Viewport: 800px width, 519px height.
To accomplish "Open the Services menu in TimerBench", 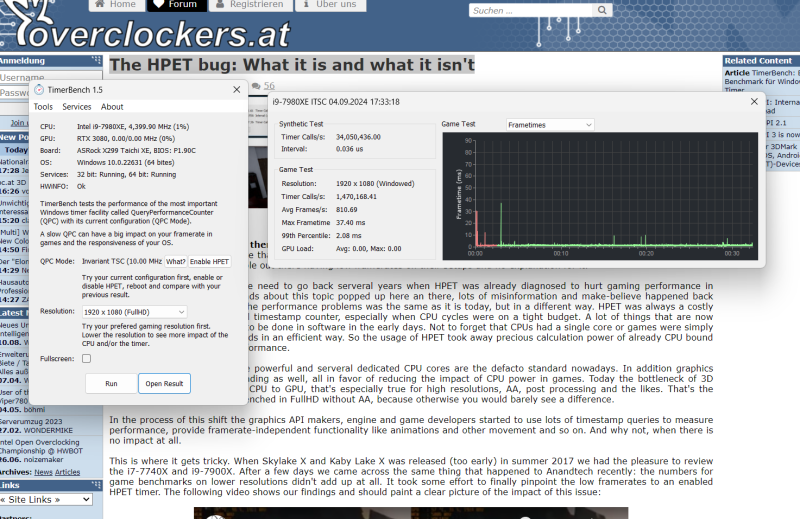I will [x=77, y=107].
